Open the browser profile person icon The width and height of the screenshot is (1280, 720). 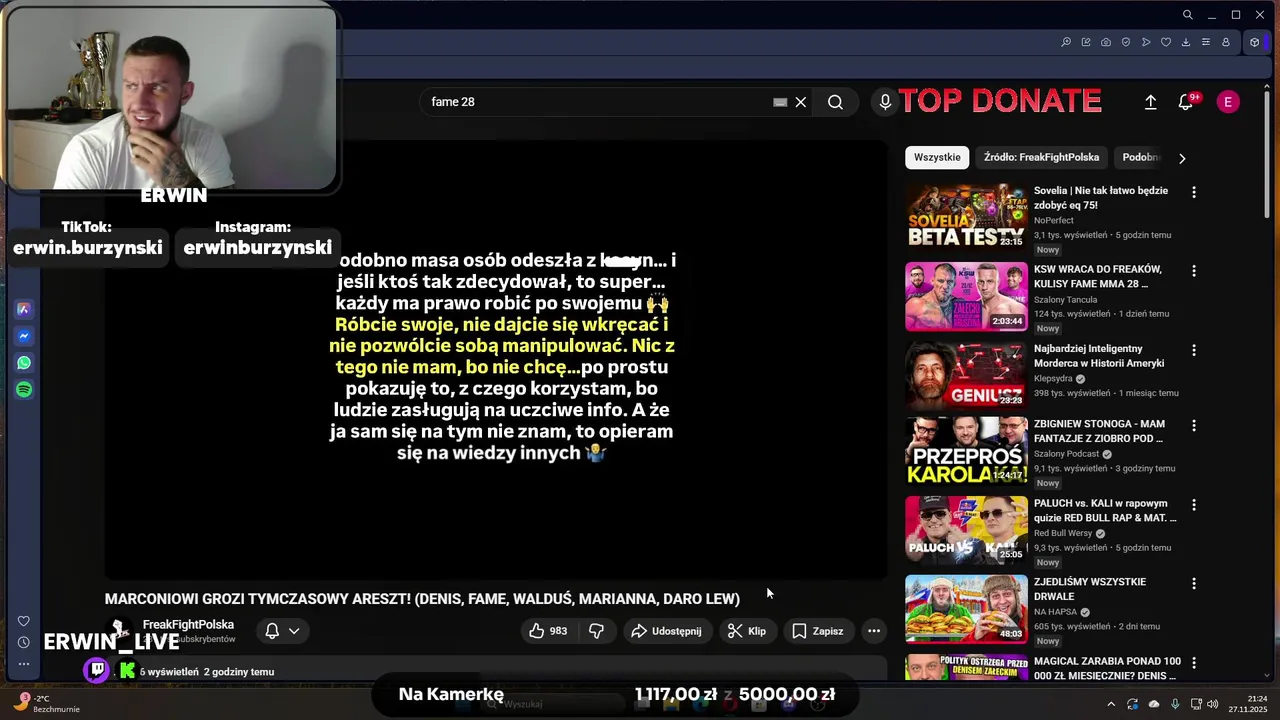(1226, 42)
